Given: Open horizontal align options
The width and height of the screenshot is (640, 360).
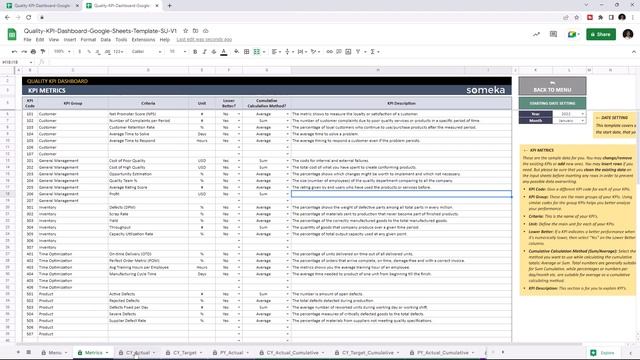Looking at the screenshot, I should click(x=276, y=52).
